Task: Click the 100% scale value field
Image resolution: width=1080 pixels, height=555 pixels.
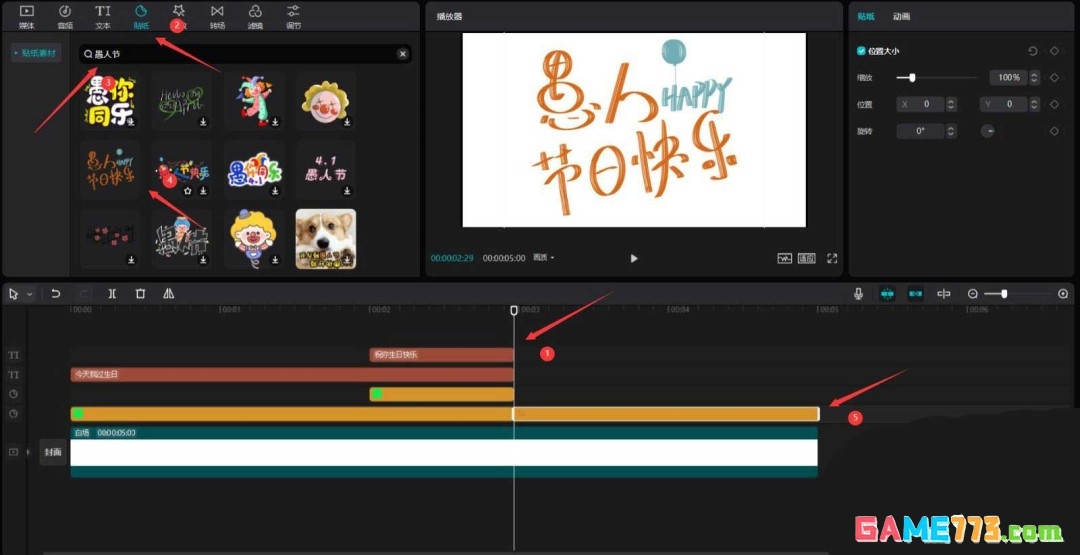Action: pyautogui.click(x=1009, y=78)
